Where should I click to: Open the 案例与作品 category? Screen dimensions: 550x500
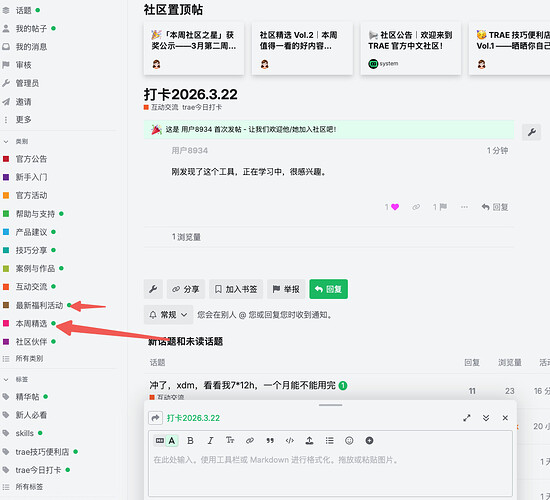(x=35, y=268)
